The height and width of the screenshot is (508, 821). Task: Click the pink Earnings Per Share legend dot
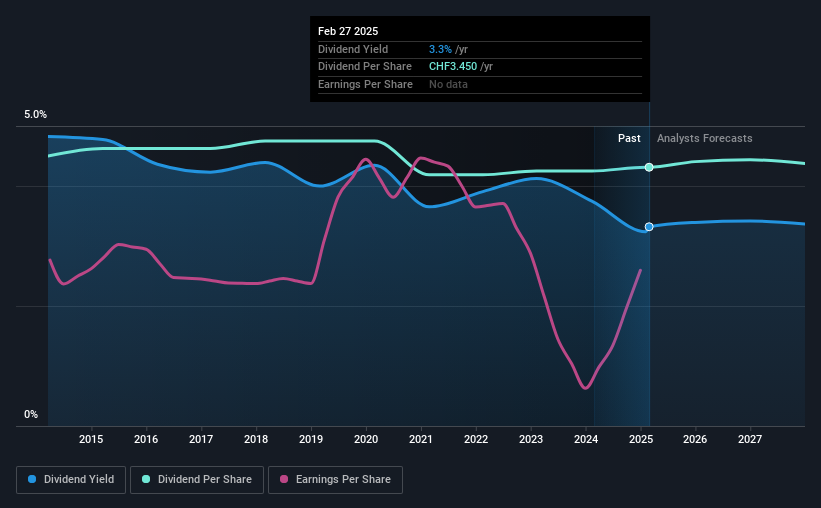pos(284,479)
